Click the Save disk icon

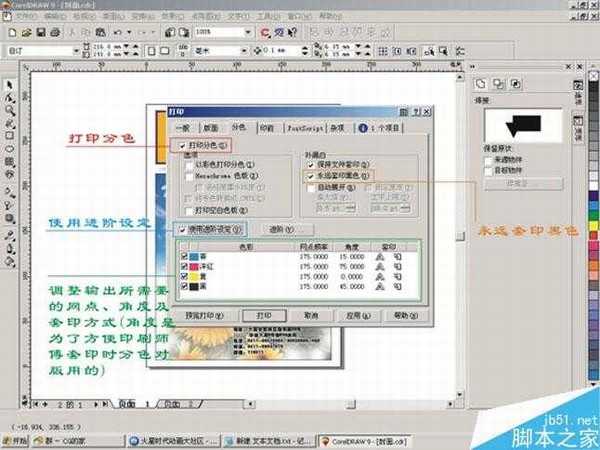[41, 33]
